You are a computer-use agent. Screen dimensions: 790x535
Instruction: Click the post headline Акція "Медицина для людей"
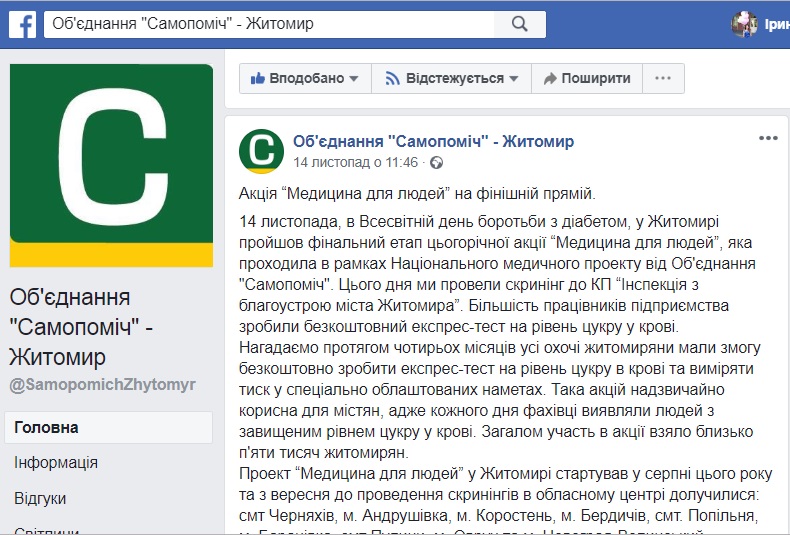click(x=417, y=193)
